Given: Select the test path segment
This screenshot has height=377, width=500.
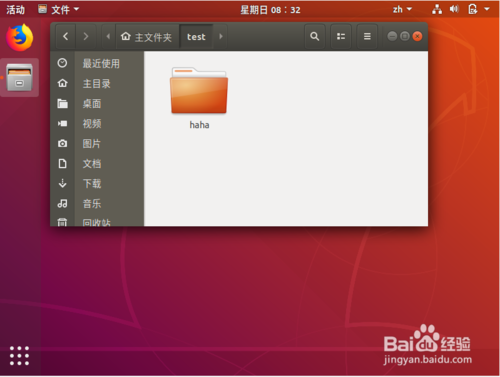Looking at the screenshot, I should (x=196, y=37).
